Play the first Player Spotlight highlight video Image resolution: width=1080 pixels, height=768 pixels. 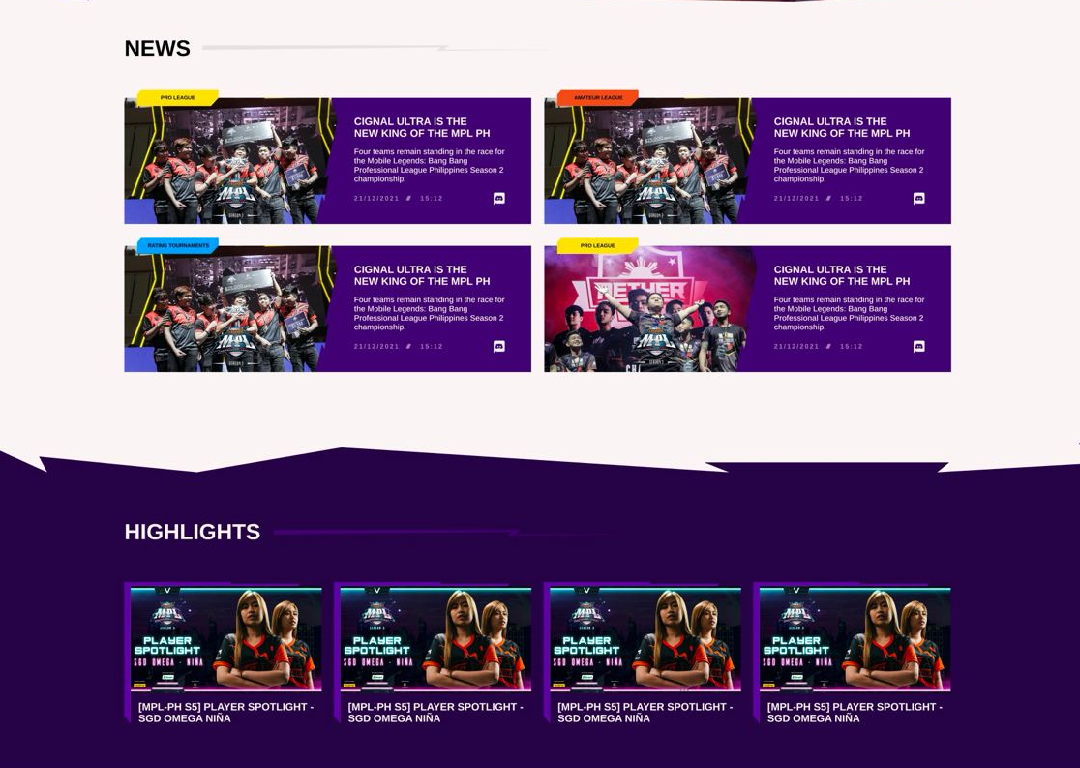(226, 639)
